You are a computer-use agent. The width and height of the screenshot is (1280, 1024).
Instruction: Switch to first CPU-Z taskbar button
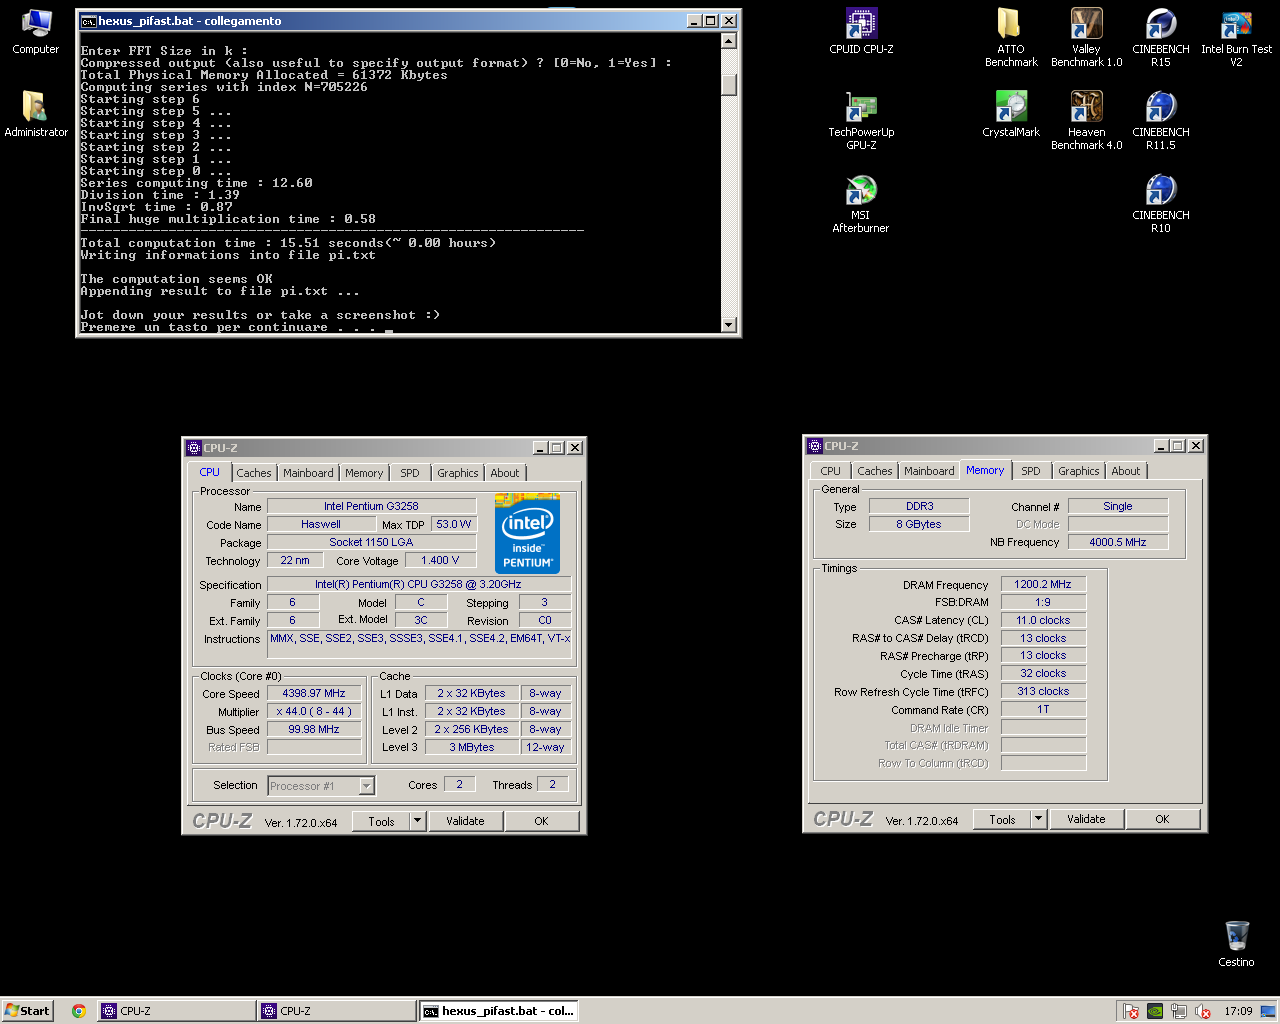pos(176,1011)
